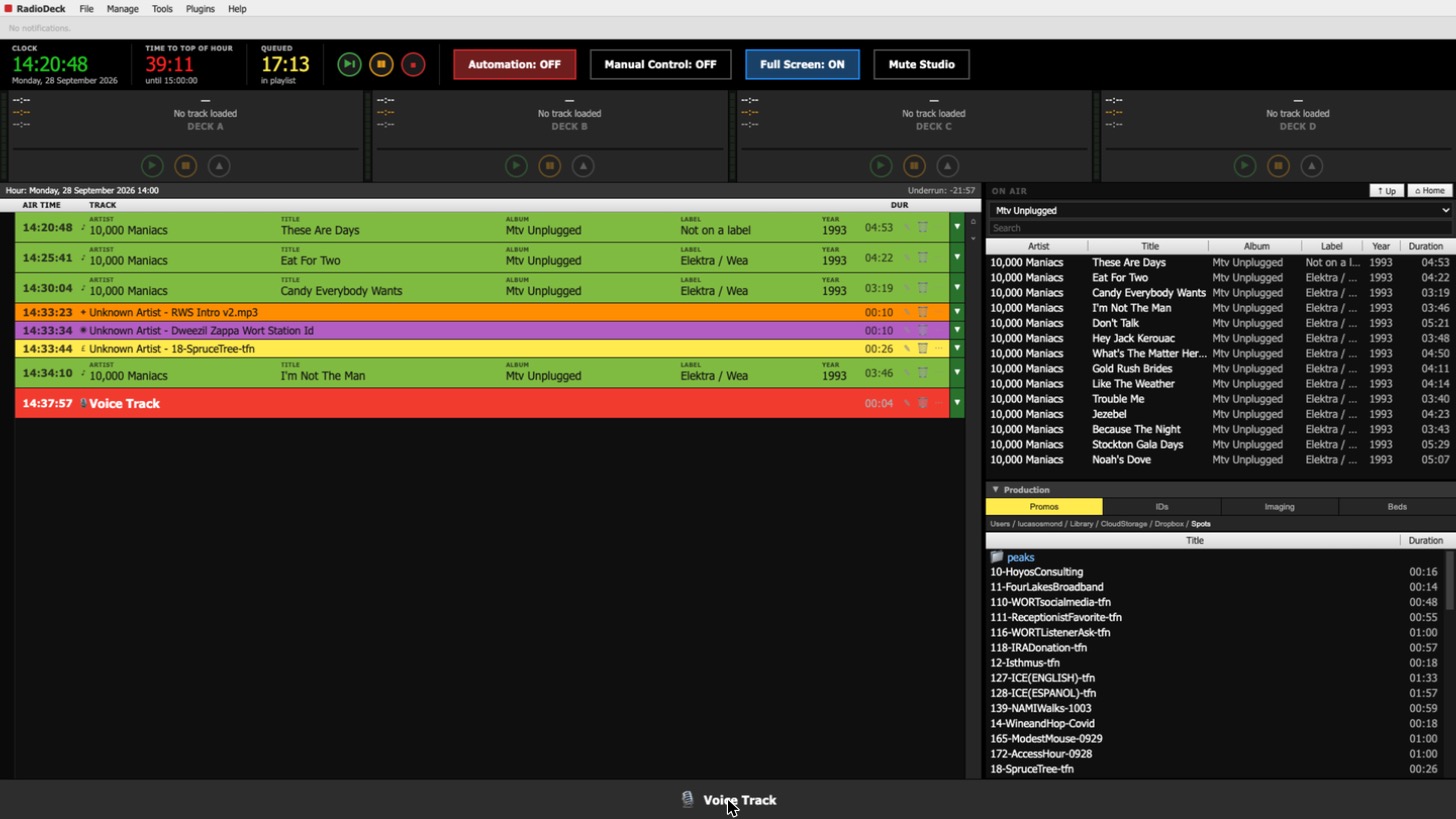Click the green play-next transport button
The height and width of the screenshot is (819, 1456).
point(349,64)
